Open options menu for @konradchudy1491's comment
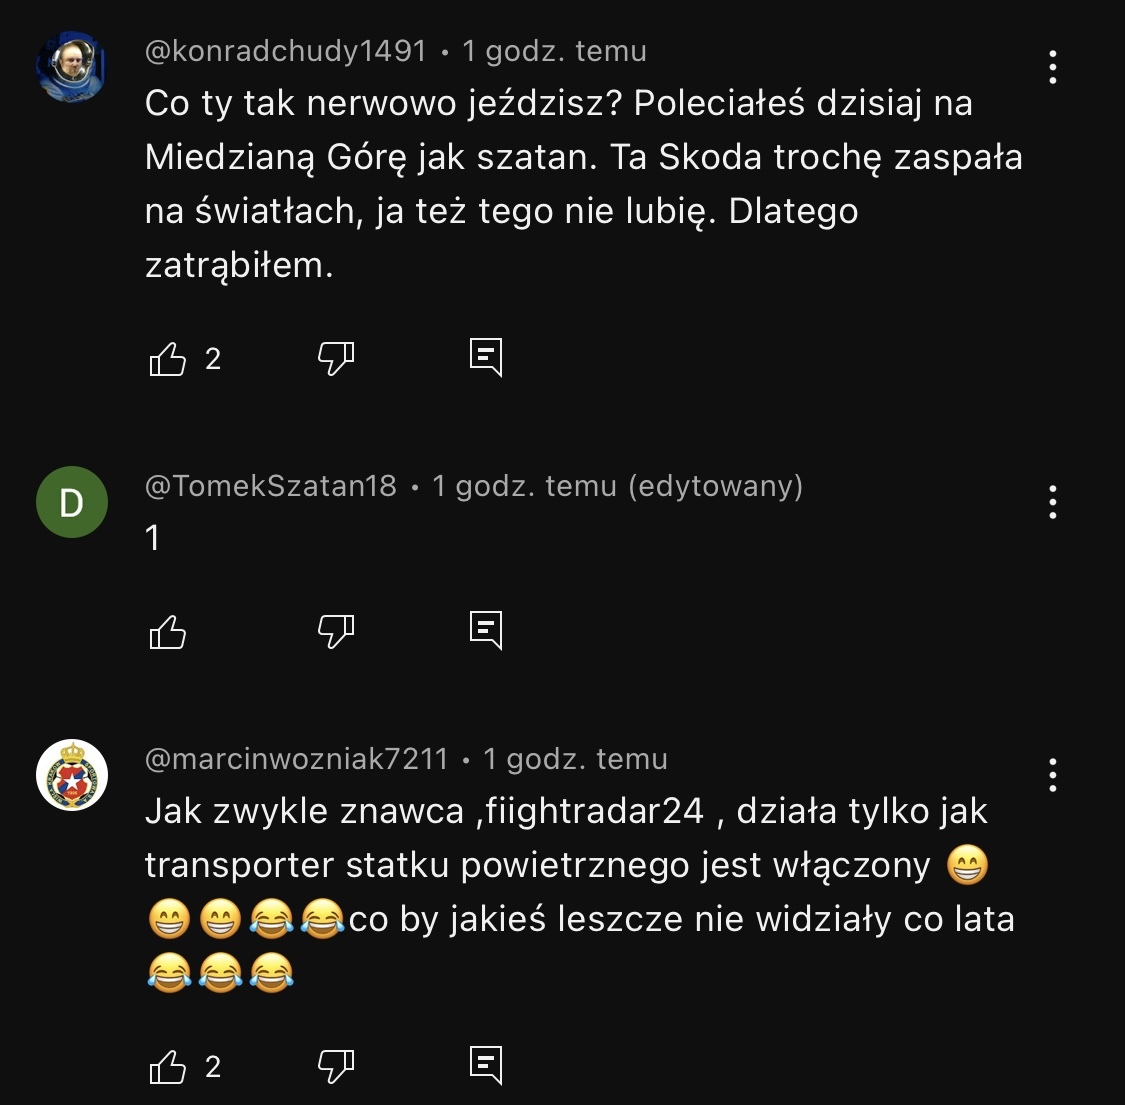Image resolution: width=1125 pixels, height=1105 pixels. [x=1052, y=67]
